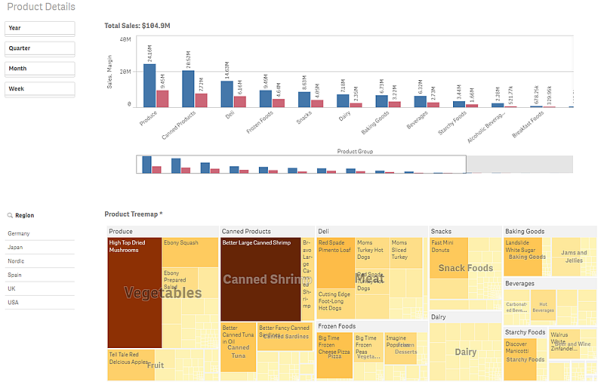Click the Region search magnifier icon
The image size is (604, 385).
tap(10, 215)
